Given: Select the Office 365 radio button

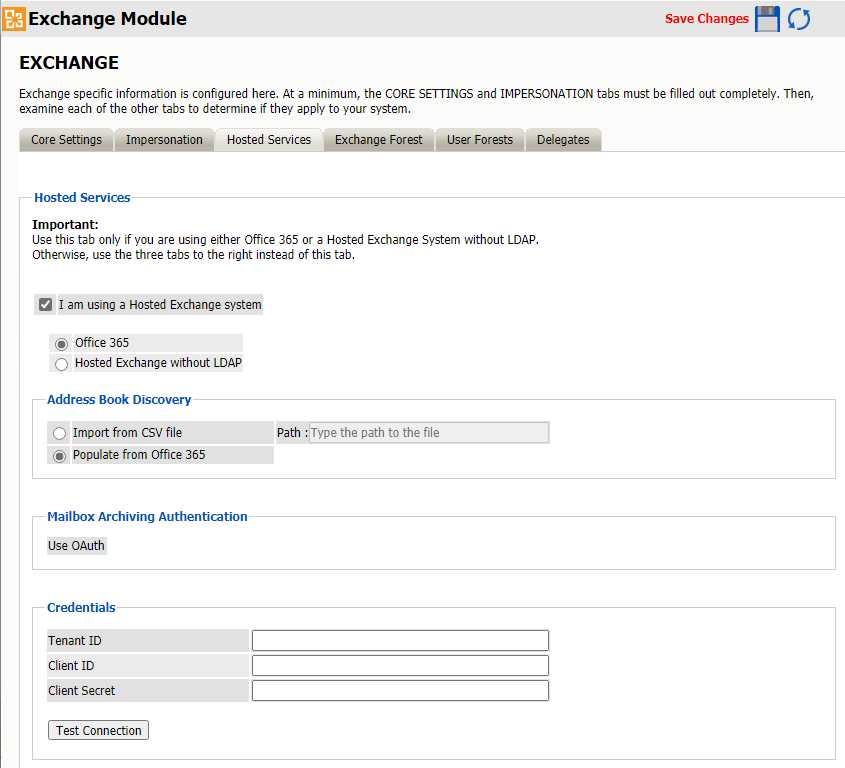Looking at the screenshot, I should click(x=62, y=344).
